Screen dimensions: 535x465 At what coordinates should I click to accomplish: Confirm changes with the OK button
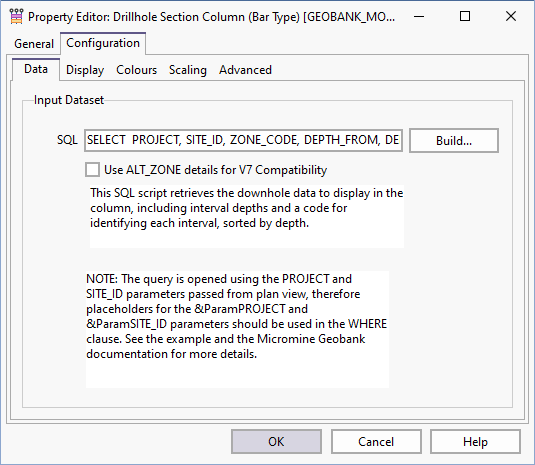276,441
